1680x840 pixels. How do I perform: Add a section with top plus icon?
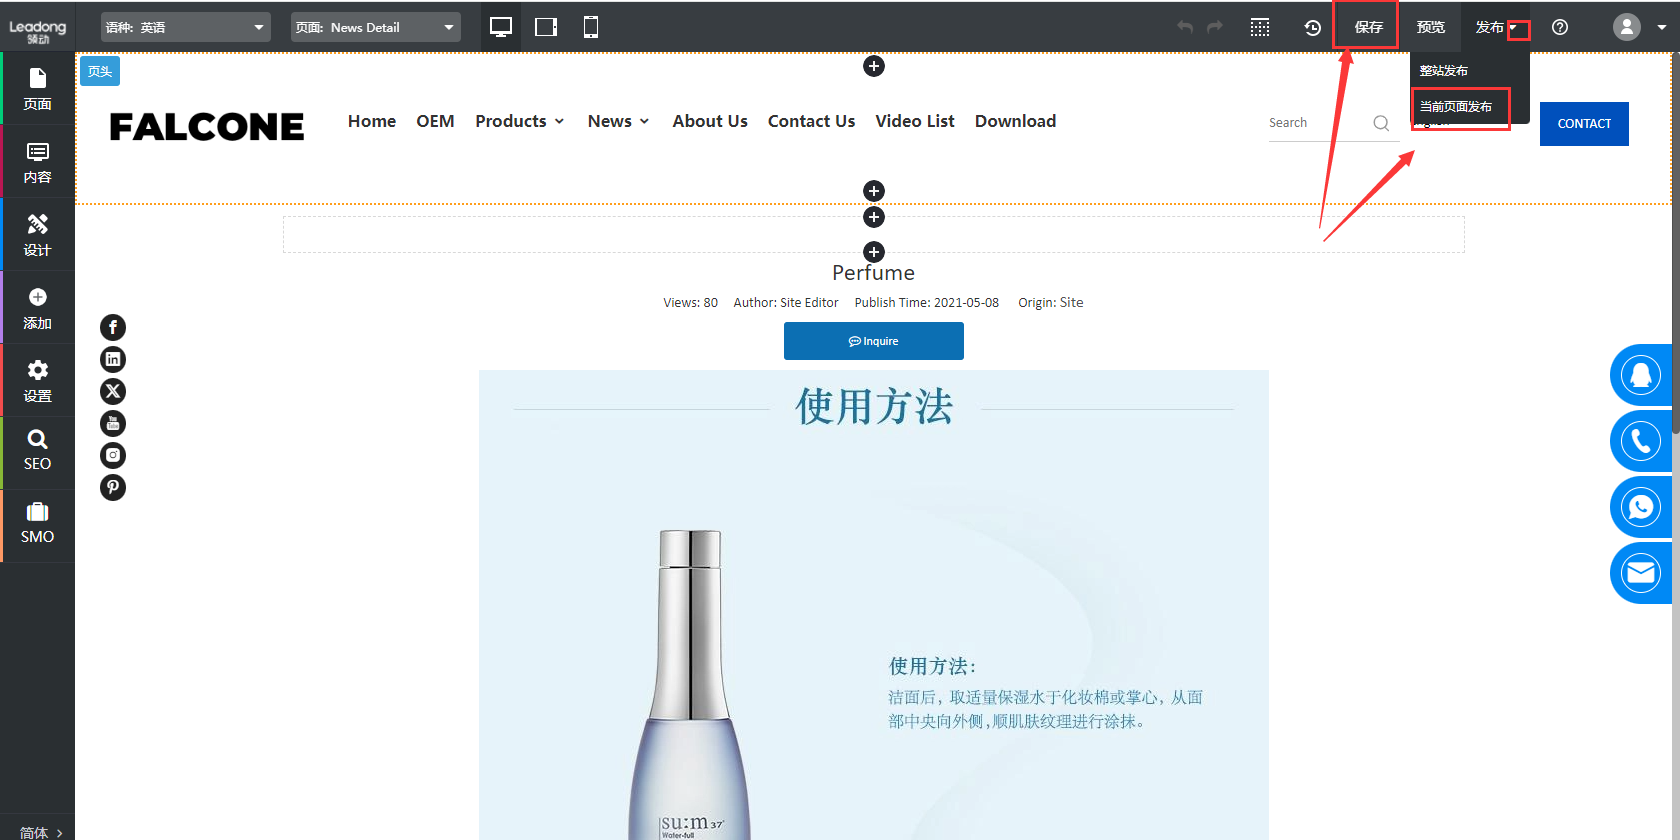tap(874, 66)
